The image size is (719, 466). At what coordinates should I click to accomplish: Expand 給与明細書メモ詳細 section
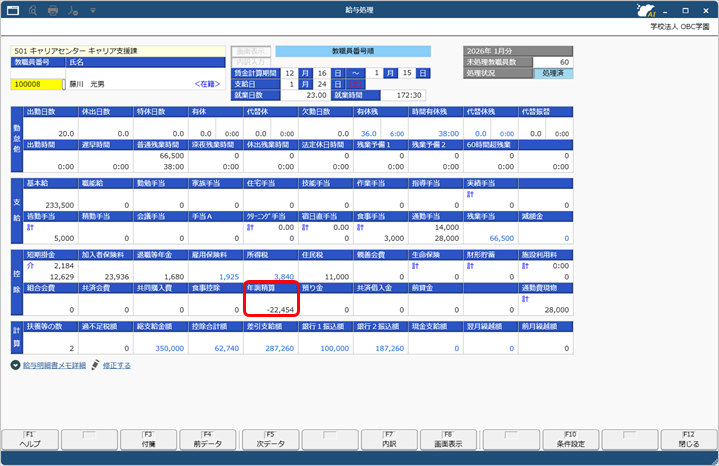coord(16,366)
